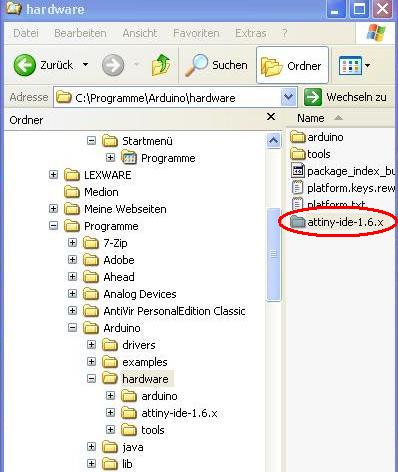This screenshot has width=398, height=472.
Task: Expand AntiVir PersonalEdition Classic node
Action: tap(72, 311)
